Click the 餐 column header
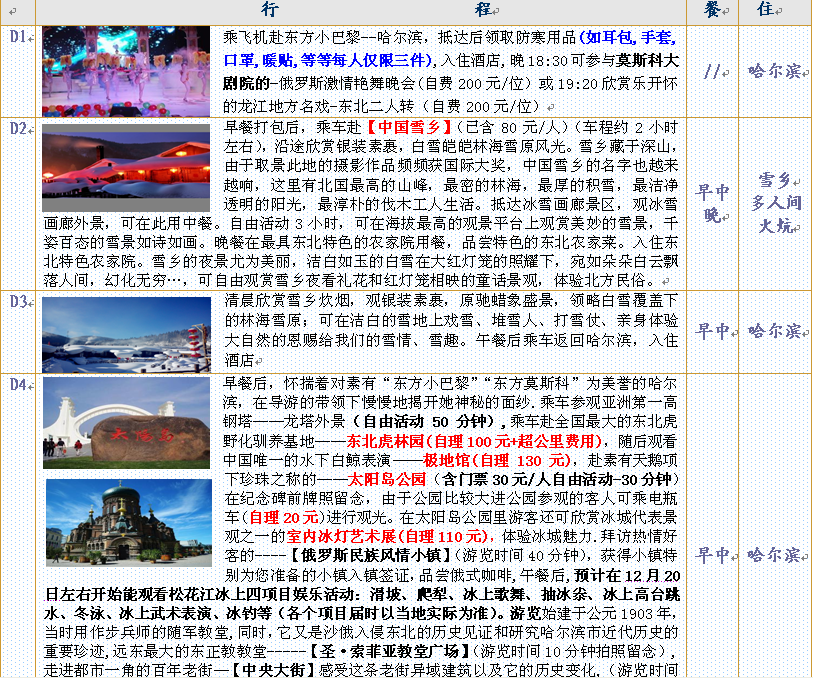813x679 pixels. point(712,11)
